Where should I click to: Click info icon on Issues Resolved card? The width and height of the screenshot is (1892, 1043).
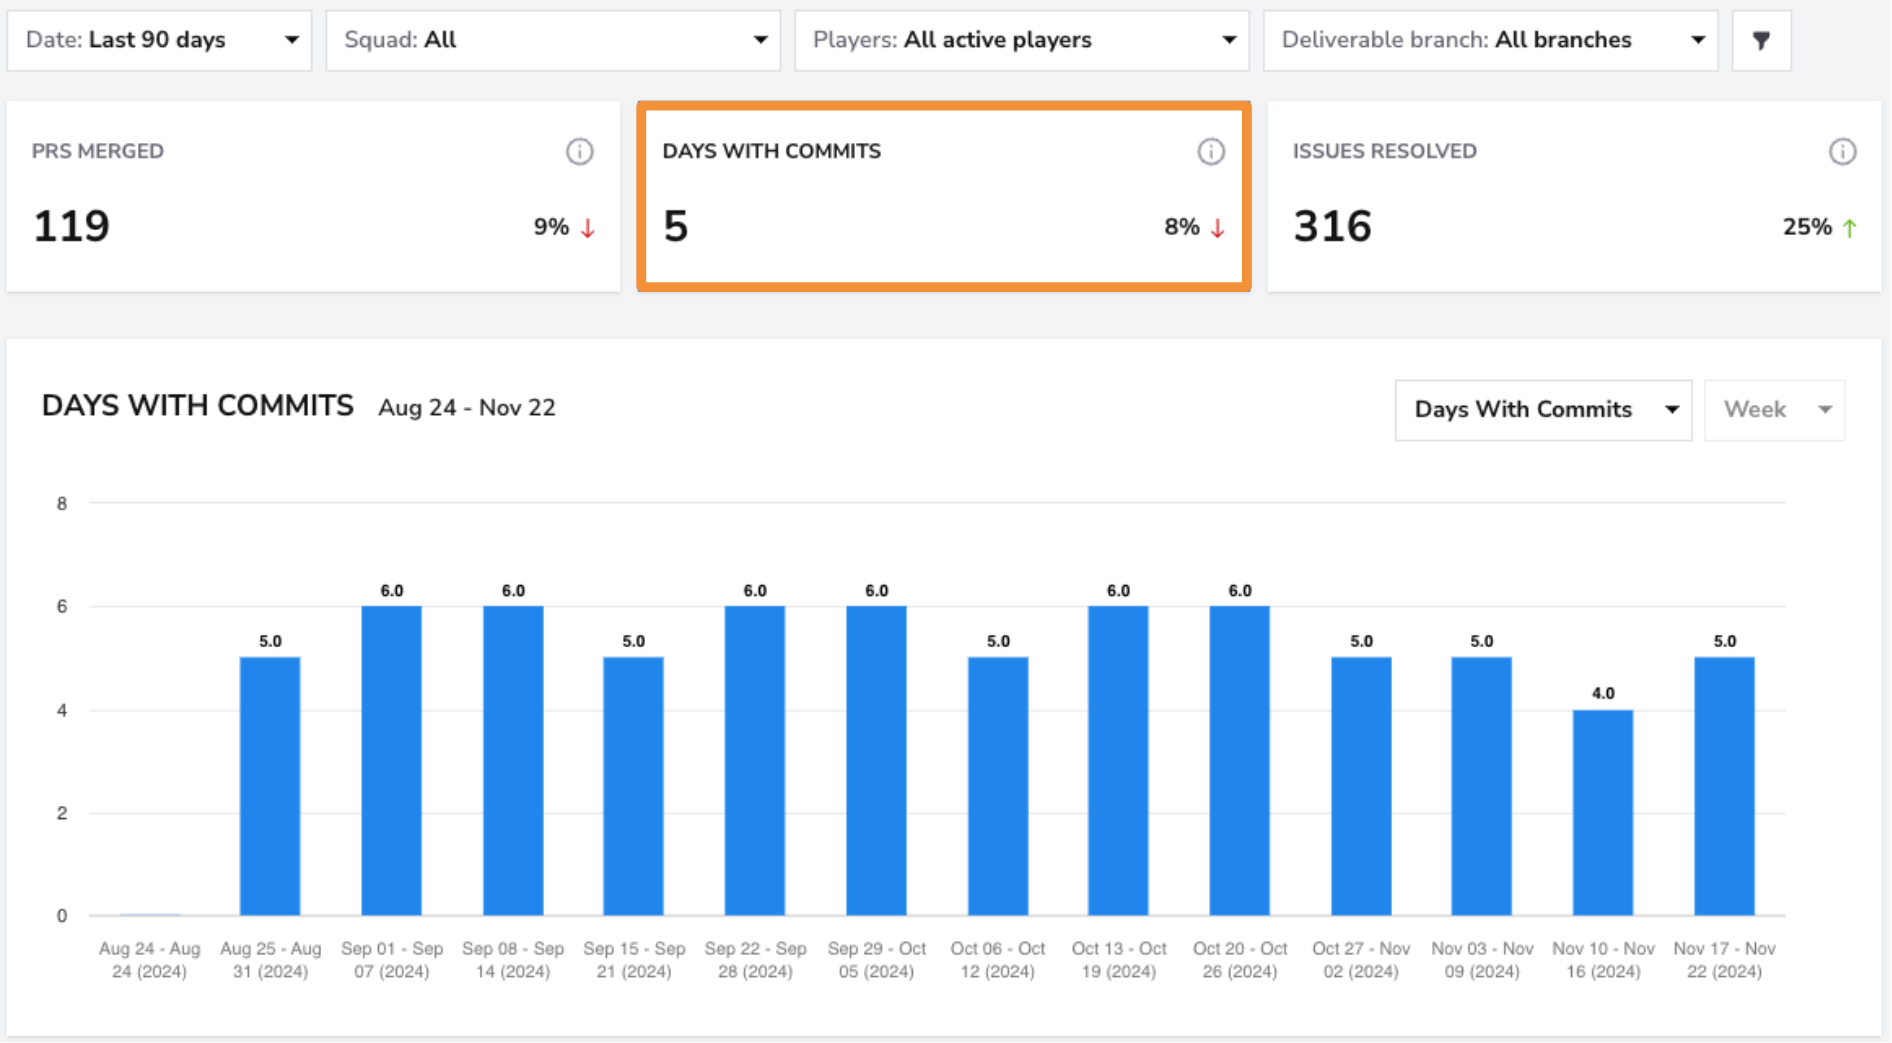click(x=1843, y=151)
